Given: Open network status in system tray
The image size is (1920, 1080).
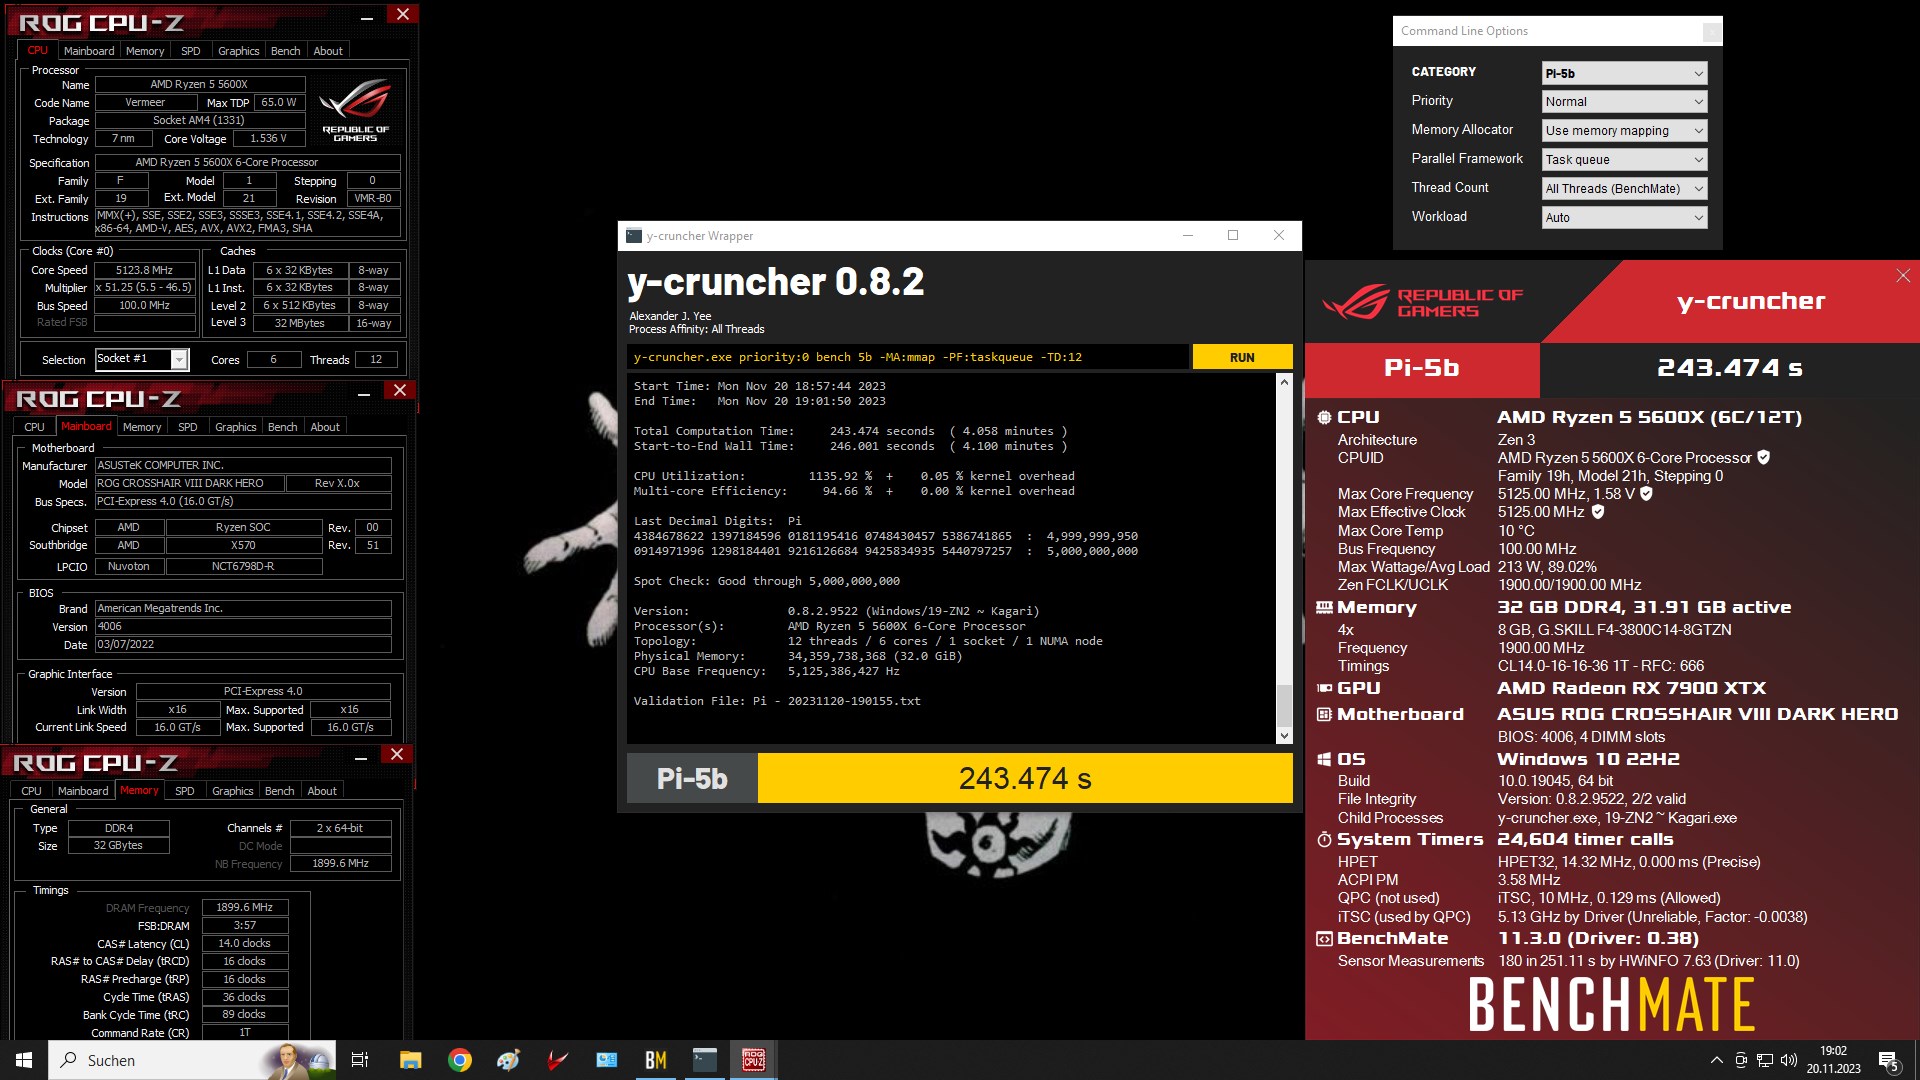Looking at the screenshot, I should click(1764, 1060).
